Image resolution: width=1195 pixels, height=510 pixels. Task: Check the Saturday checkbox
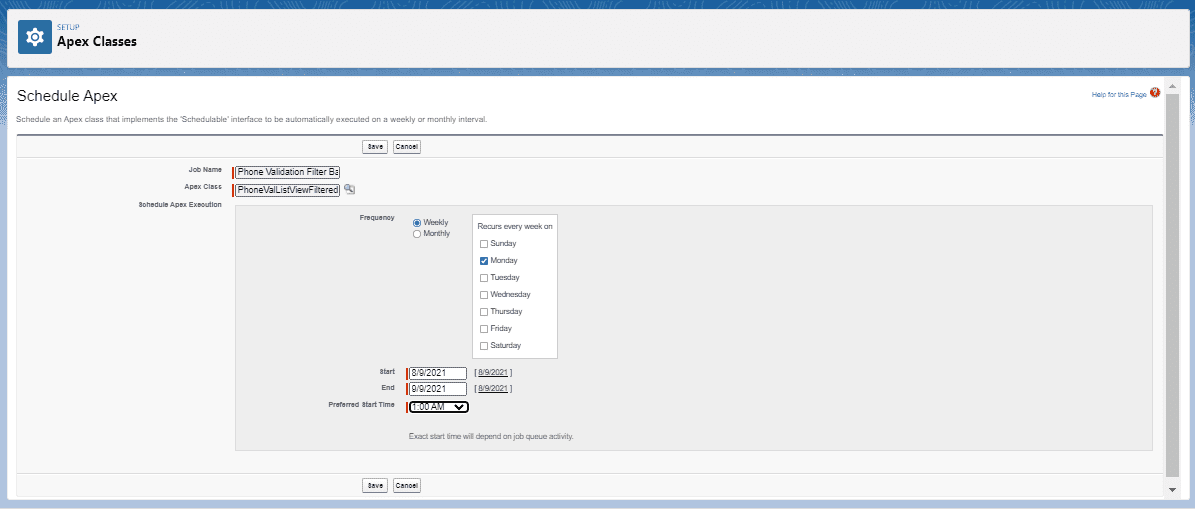484,346
